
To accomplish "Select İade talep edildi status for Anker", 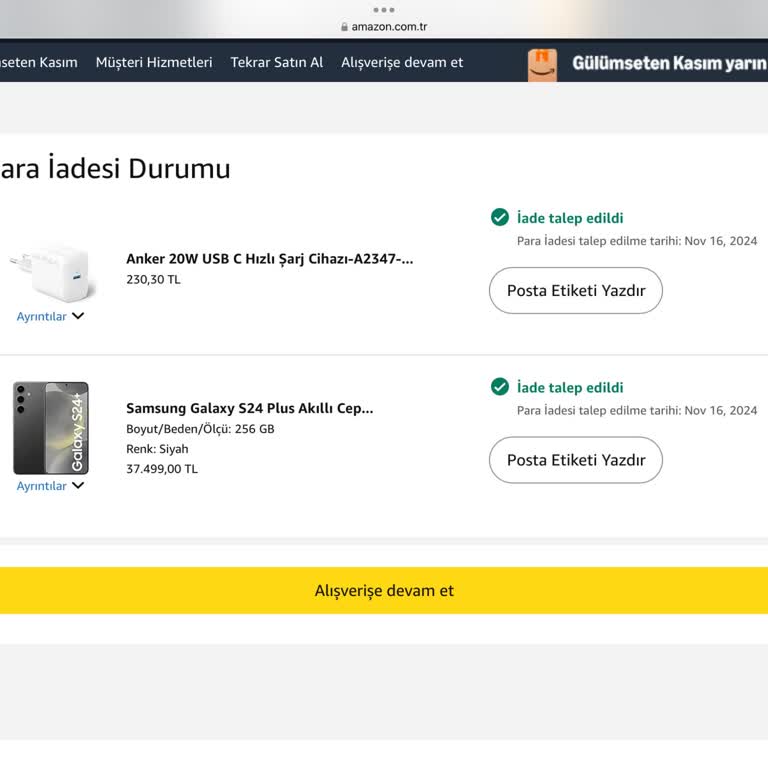I will (x=570, y=218).
